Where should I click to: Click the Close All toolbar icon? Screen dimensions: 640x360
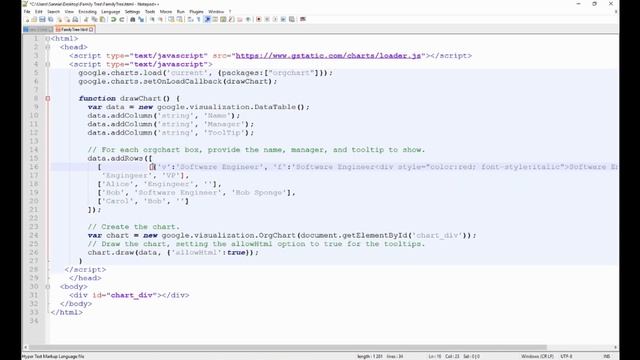(67, 19)
